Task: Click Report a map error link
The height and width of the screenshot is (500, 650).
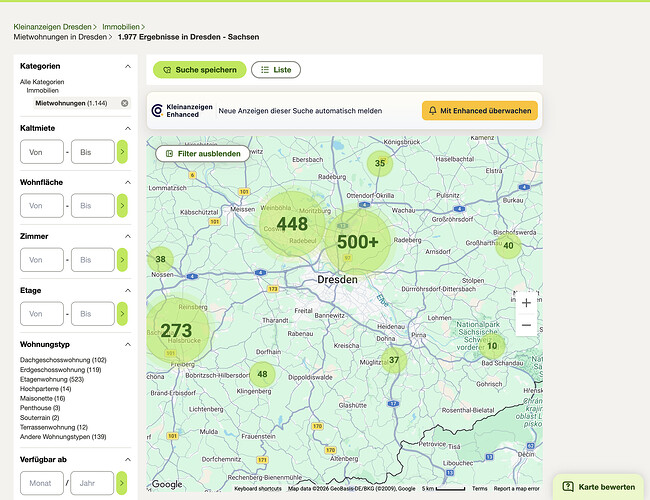Action: (x=517, y=489)
